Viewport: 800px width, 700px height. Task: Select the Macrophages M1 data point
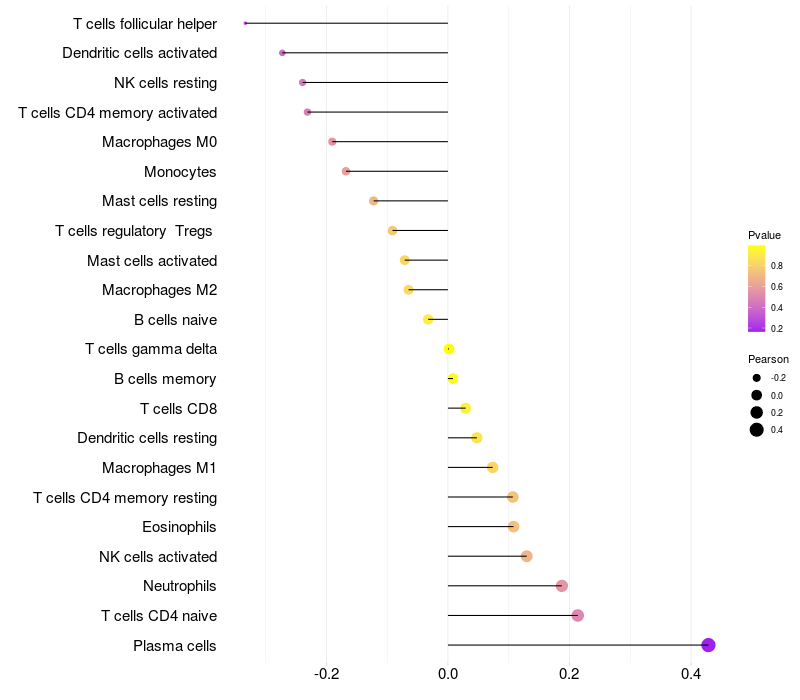click(492, 467)
